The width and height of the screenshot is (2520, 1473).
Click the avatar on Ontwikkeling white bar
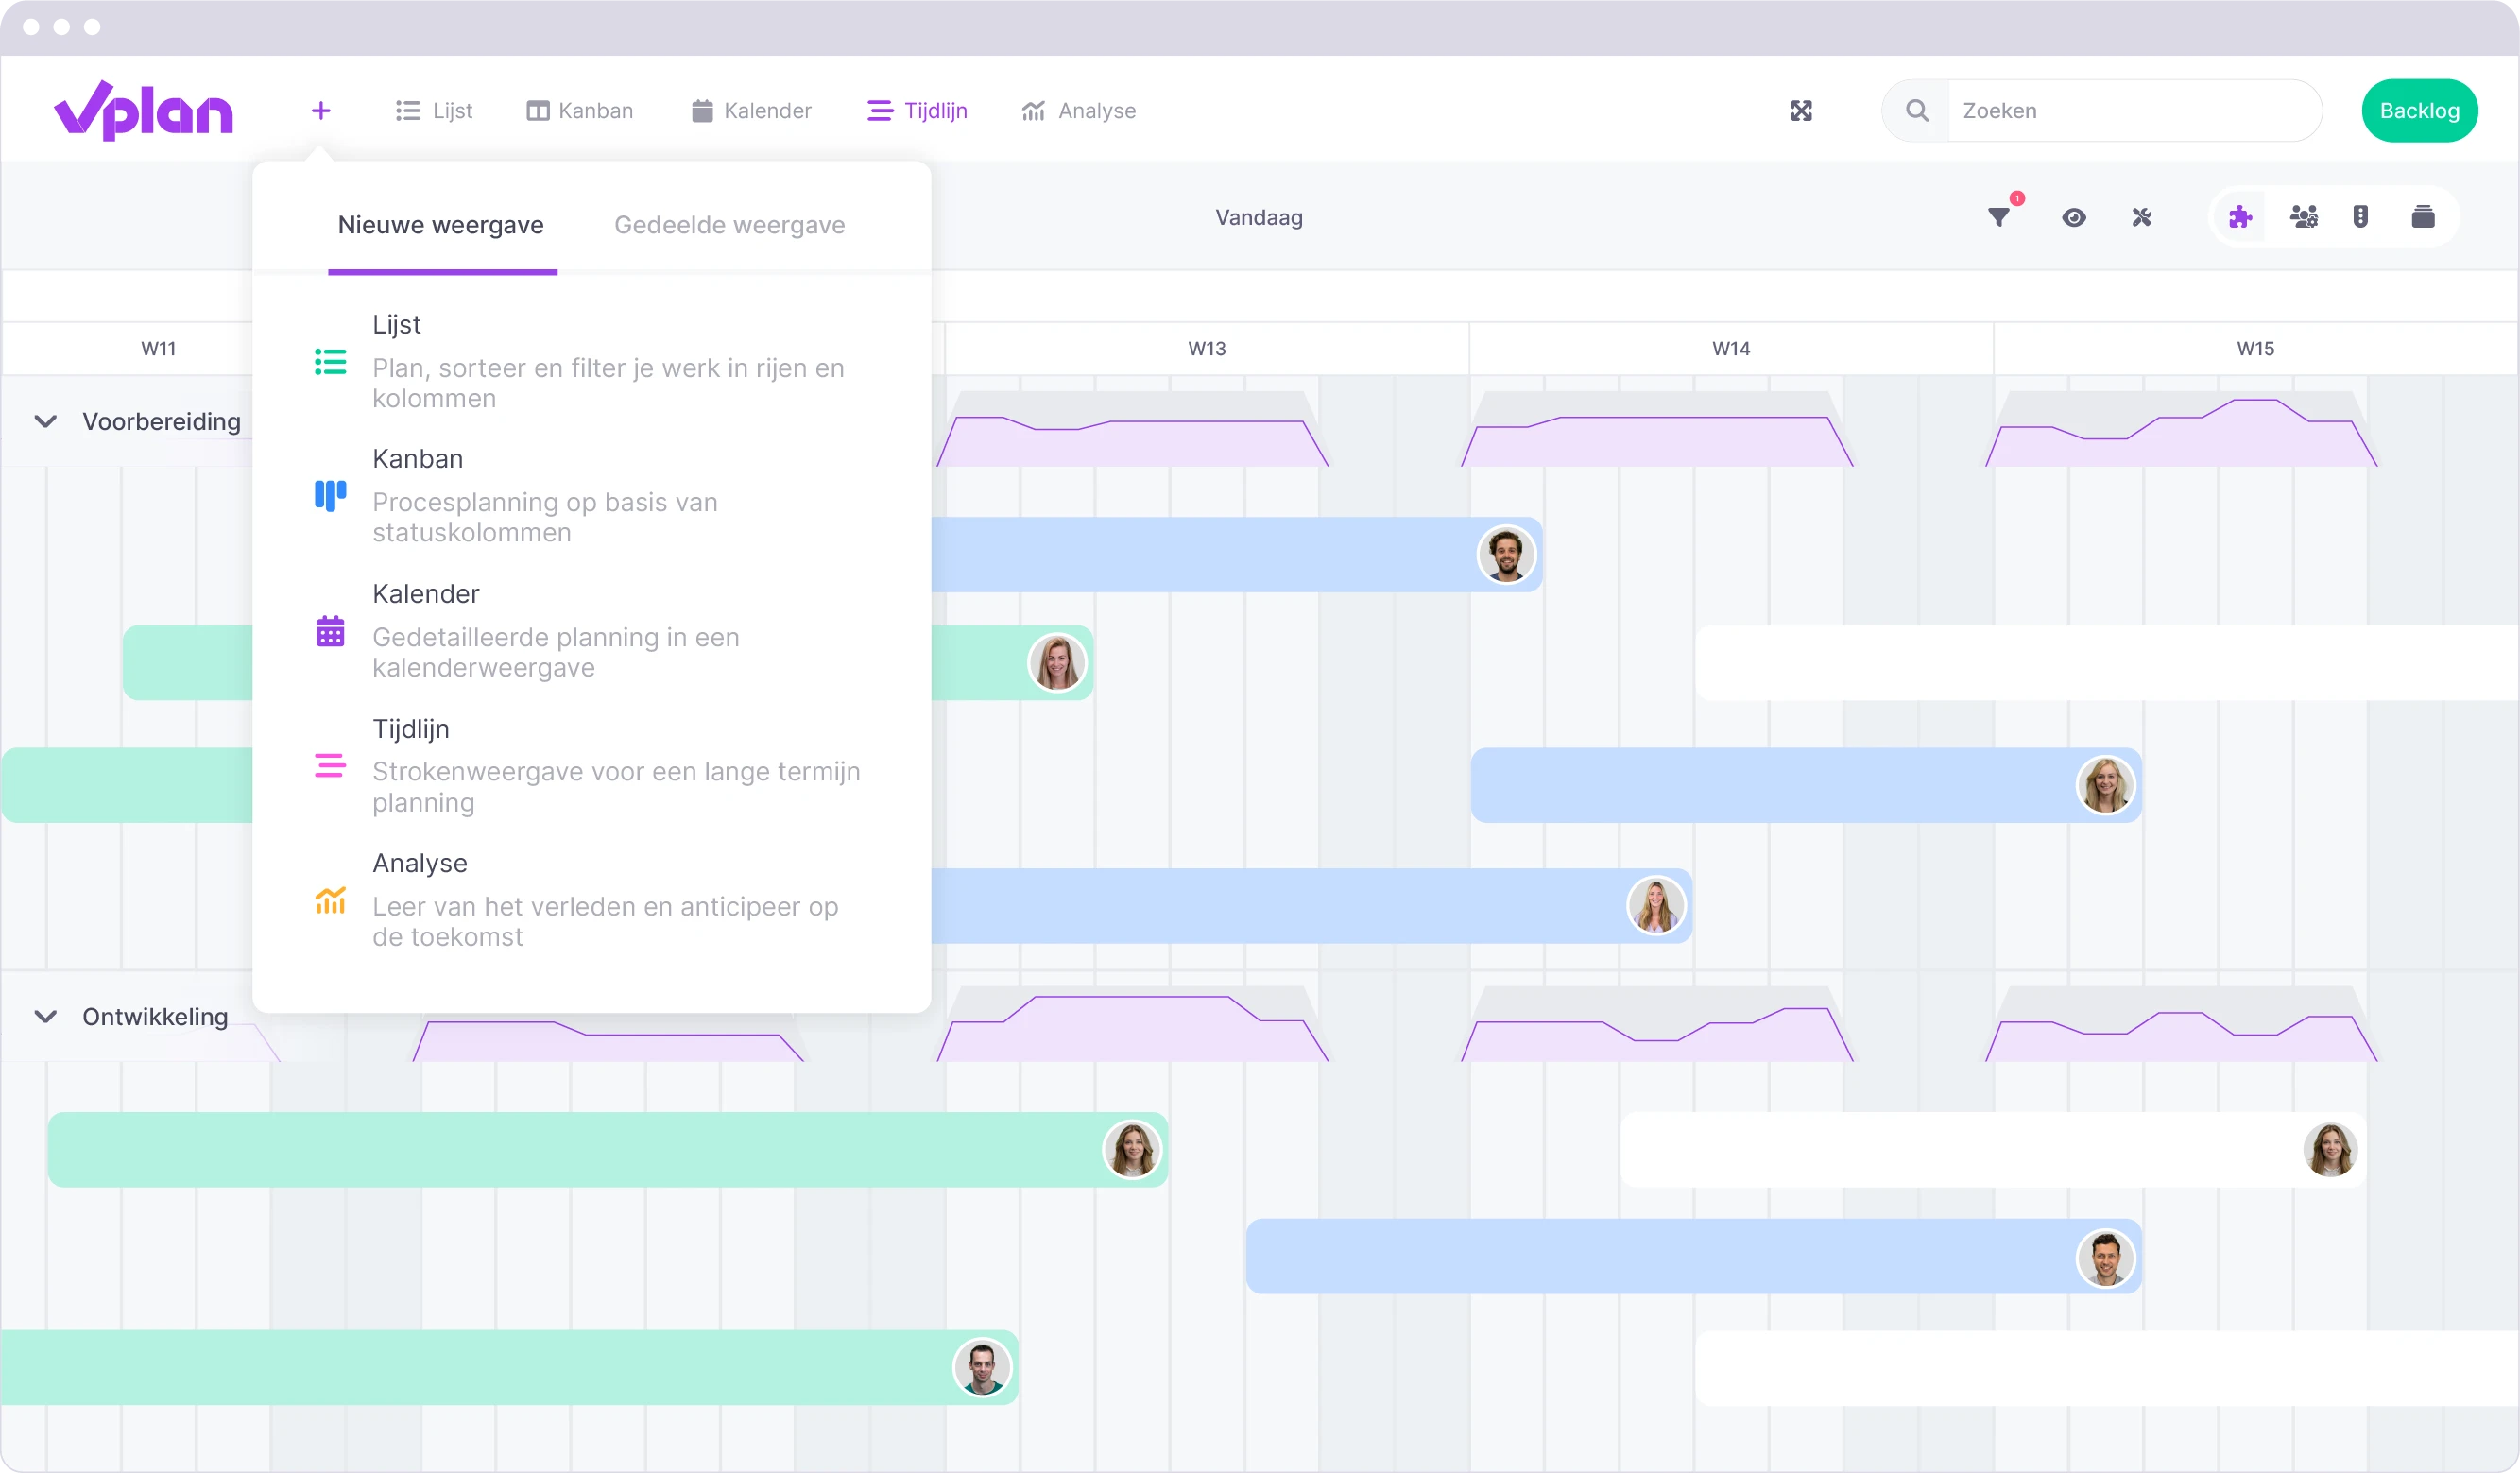[x=2330, y=1150]
